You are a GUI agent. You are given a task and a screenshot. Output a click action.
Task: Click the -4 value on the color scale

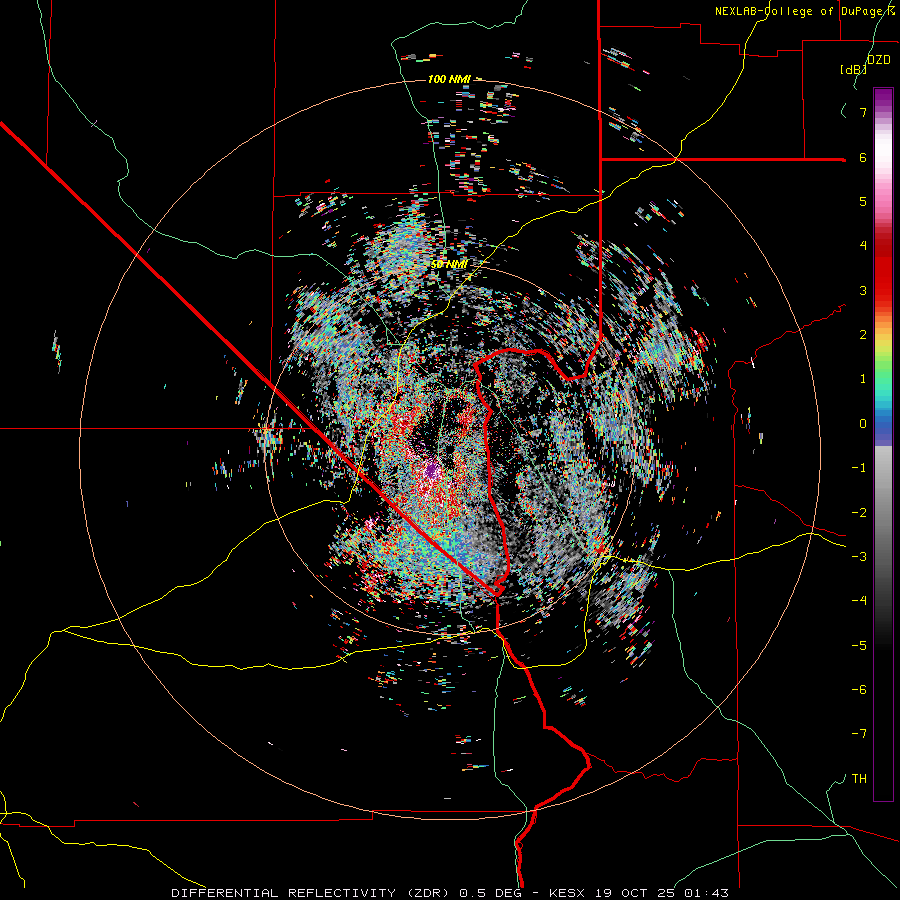tap(859, 600)
